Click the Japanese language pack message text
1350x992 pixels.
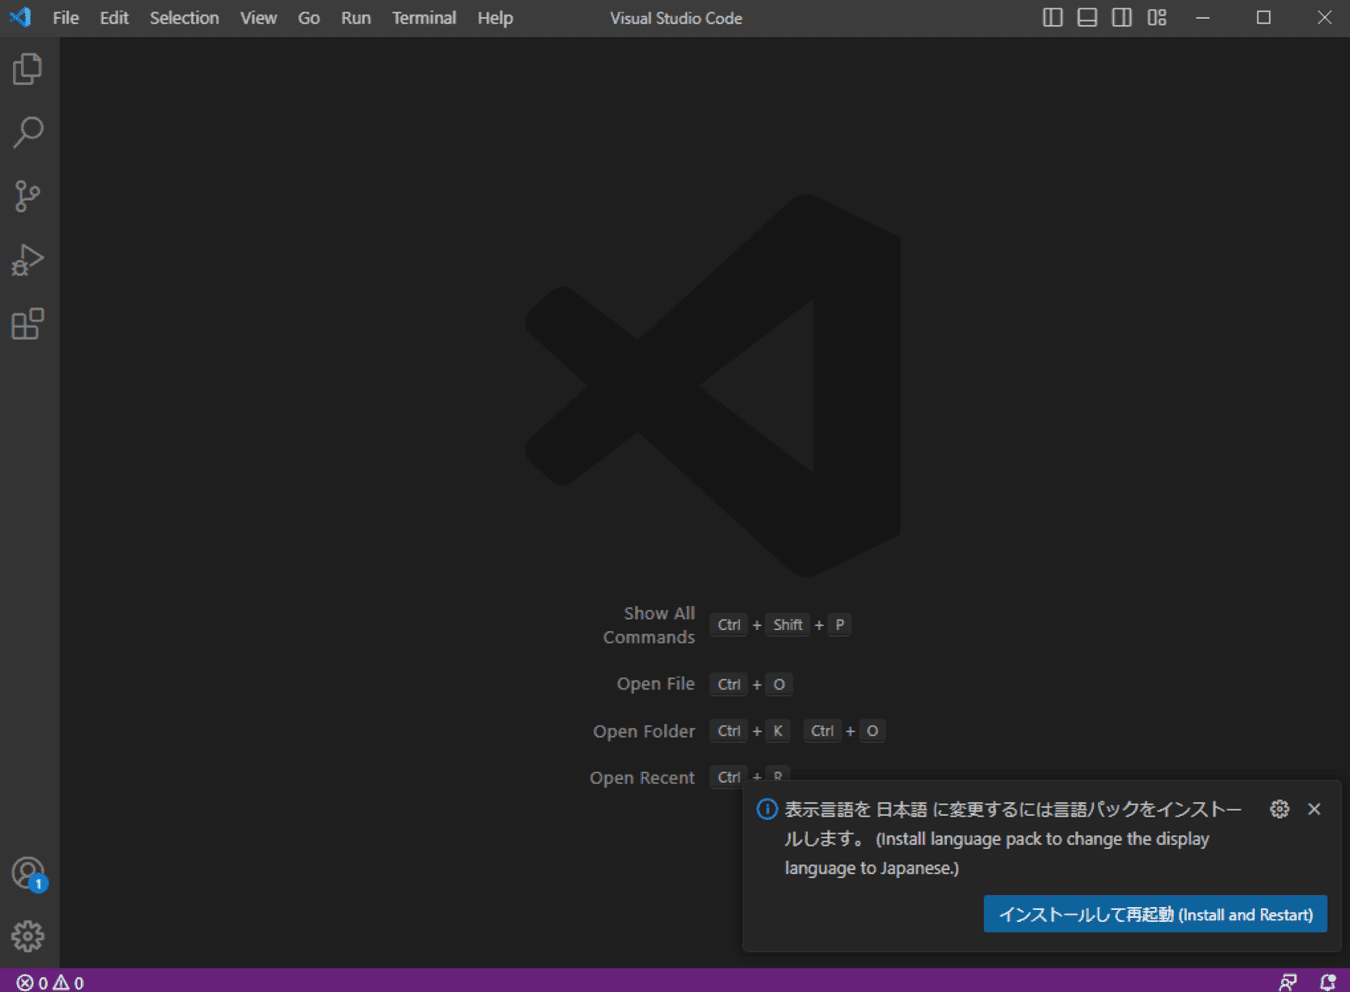(x=1012, y=838)
